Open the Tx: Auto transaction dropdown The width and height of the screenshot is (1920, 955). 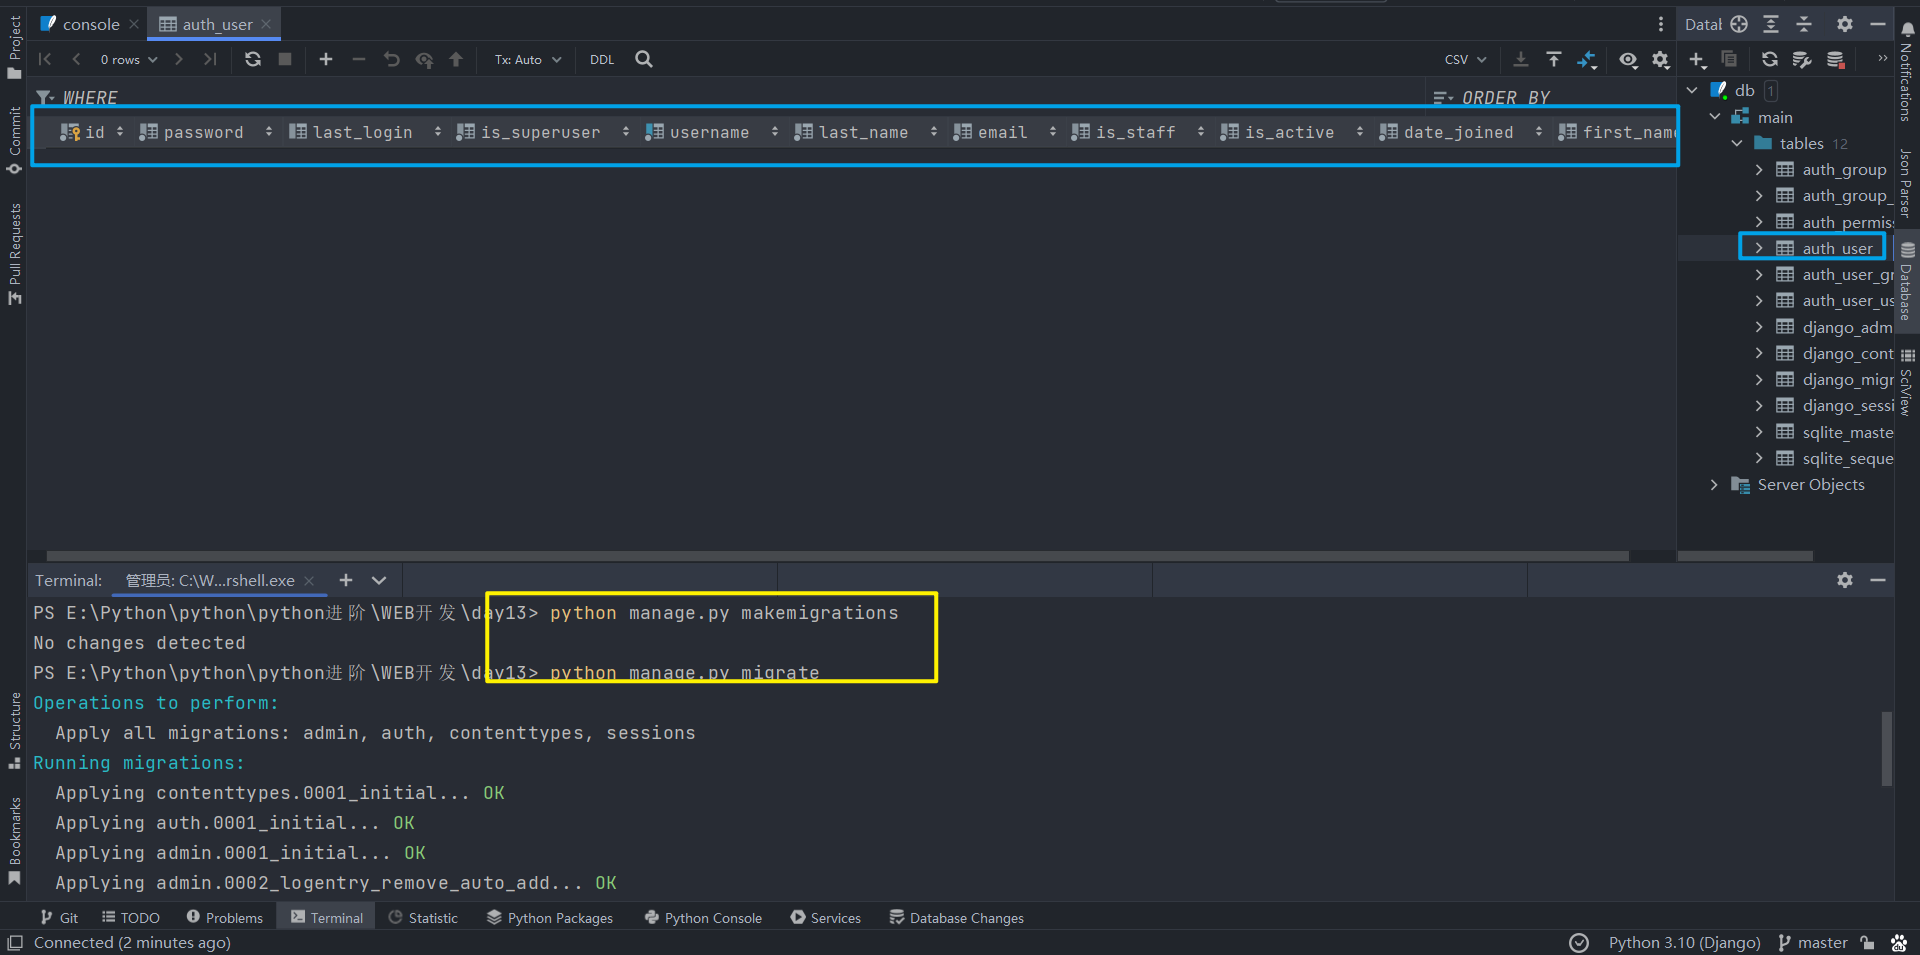[528, 59]
